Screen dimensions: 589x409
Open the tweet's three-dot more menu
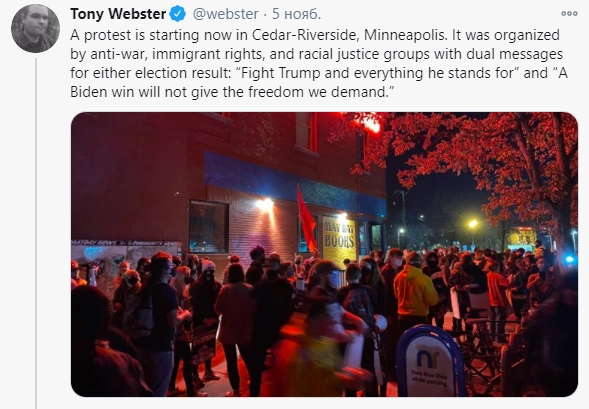(x=569, y=14)
